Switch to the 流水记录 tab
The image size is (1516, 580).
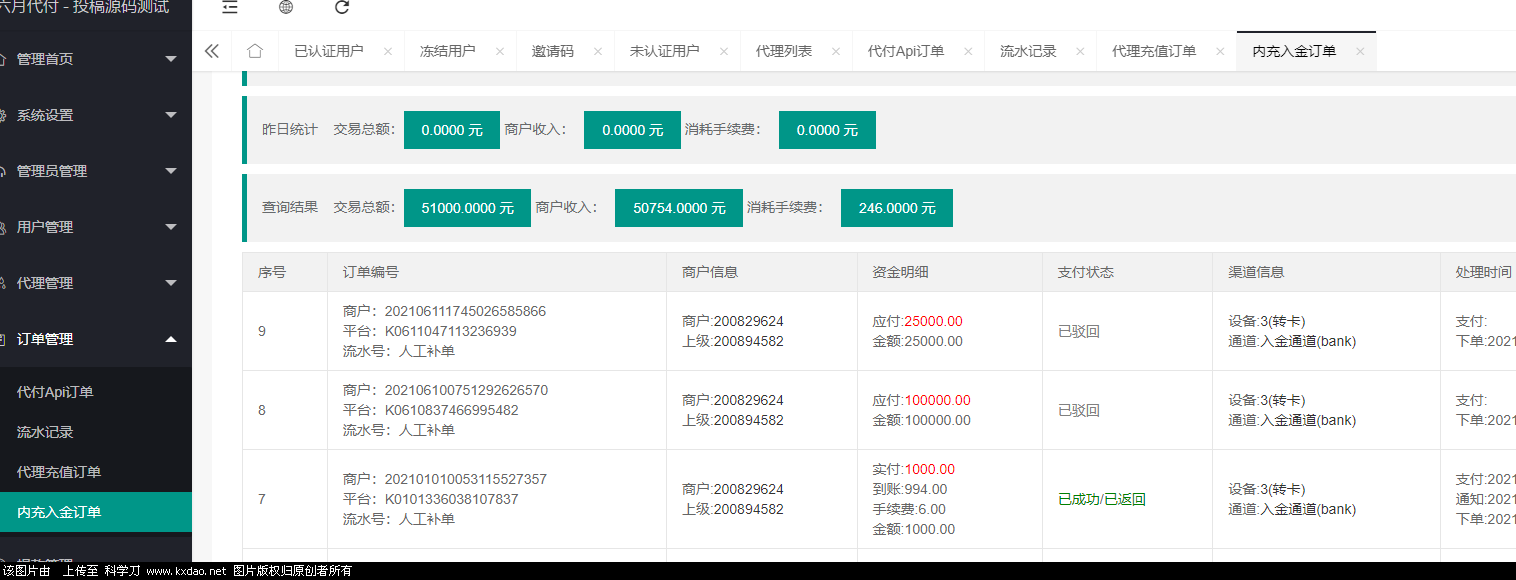(x=1028, y=51)
